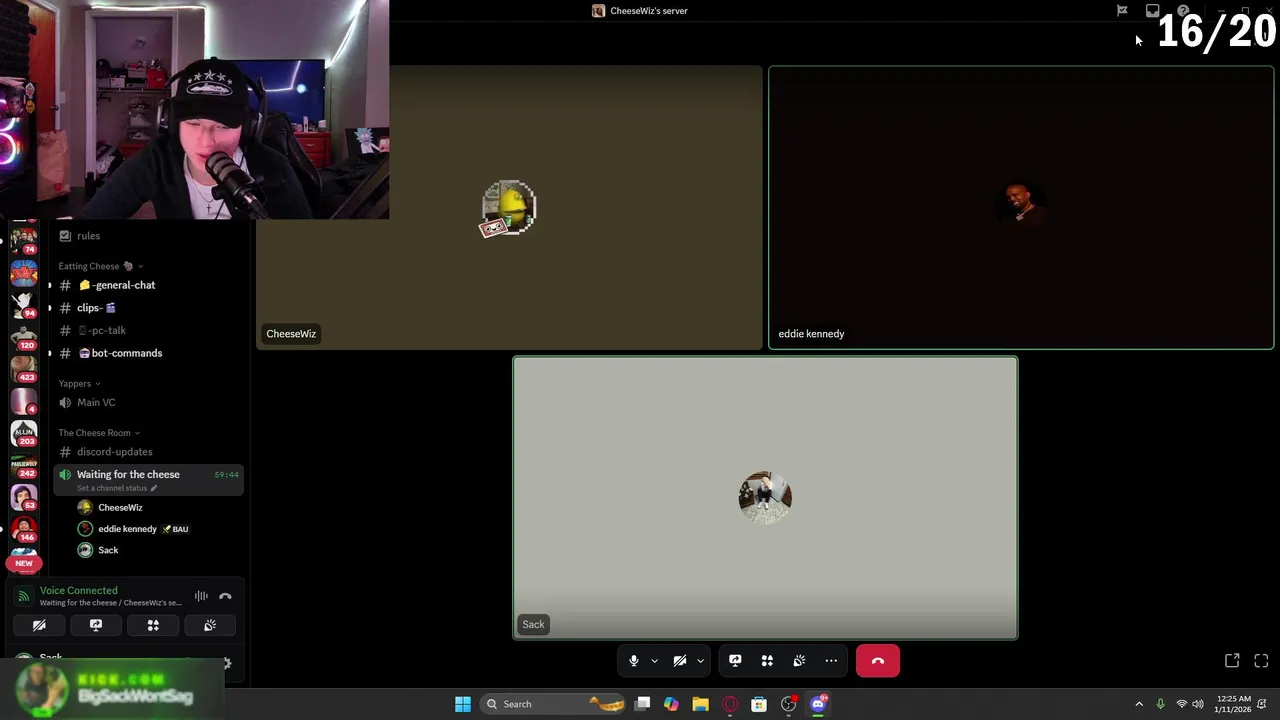Viewport: 1280px width, 720px height.
Task: Select Waiting for the cheese voice channel
Action: pyautogui.click(x=148, y=480)
